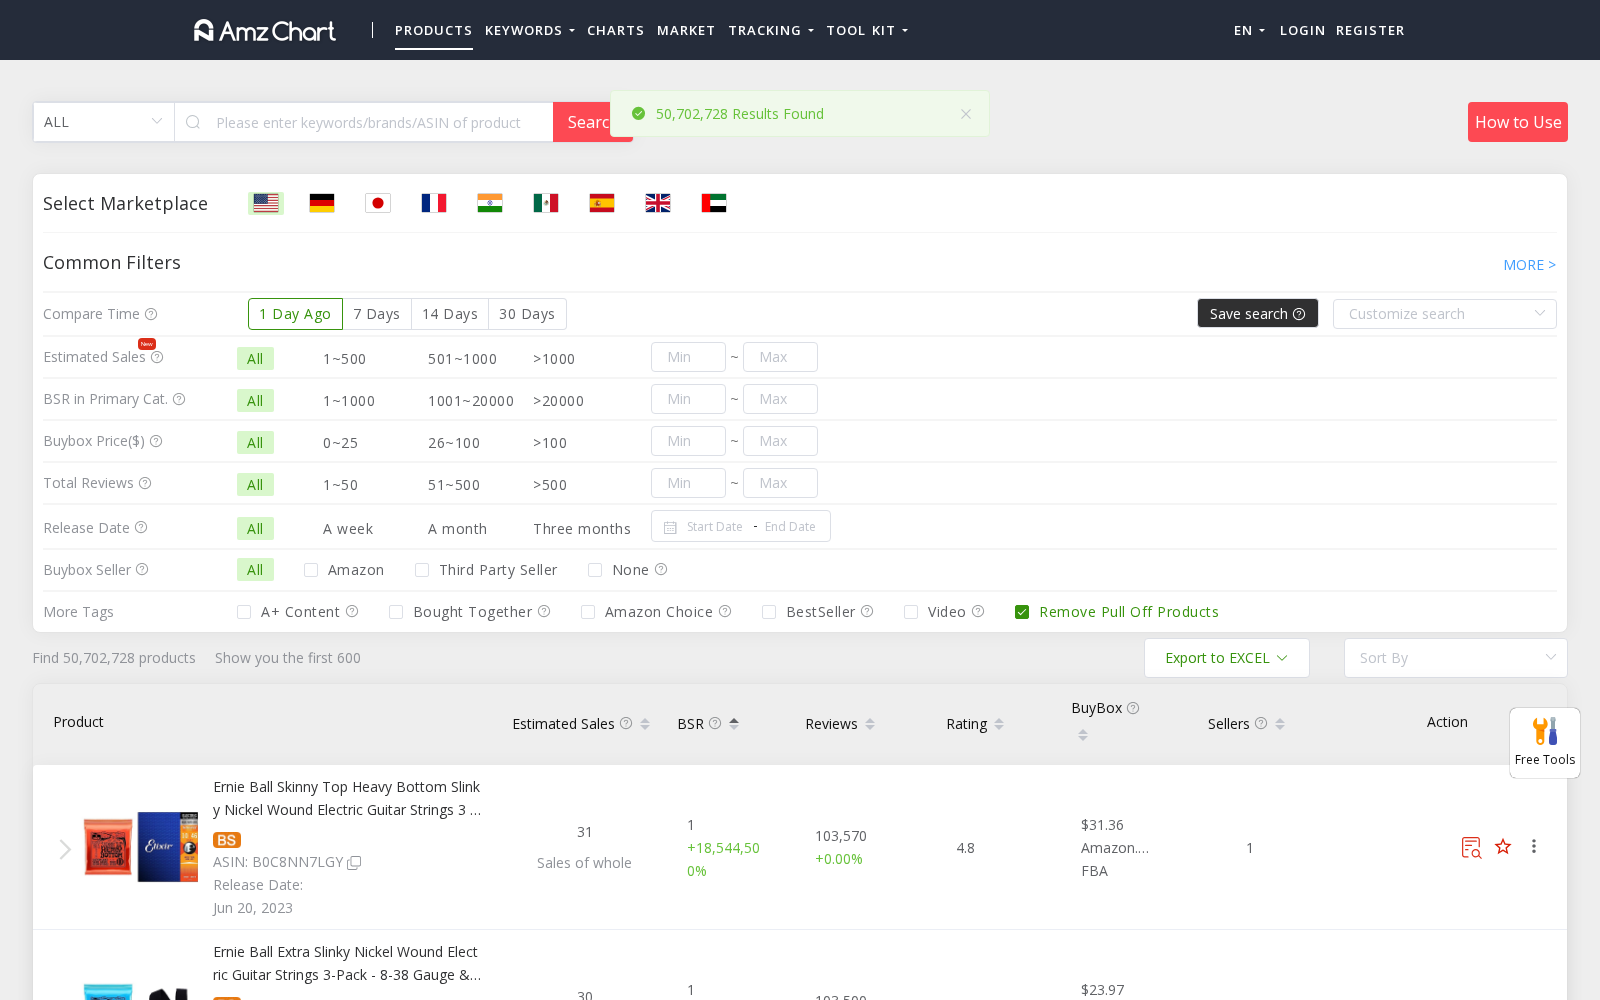The height and width of the screenshot is (1000, 1600).
Task: Copy the ASIN B0C8NN7LGY
Action: pyautogui.click(x=354, y=862)
